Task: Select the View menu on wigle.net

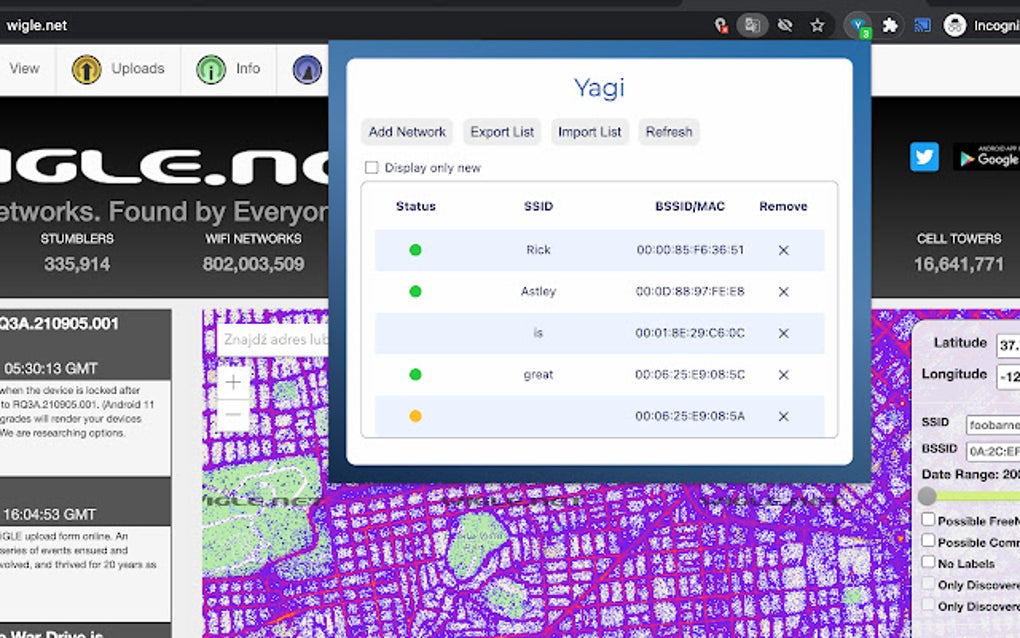Action: 23,69
